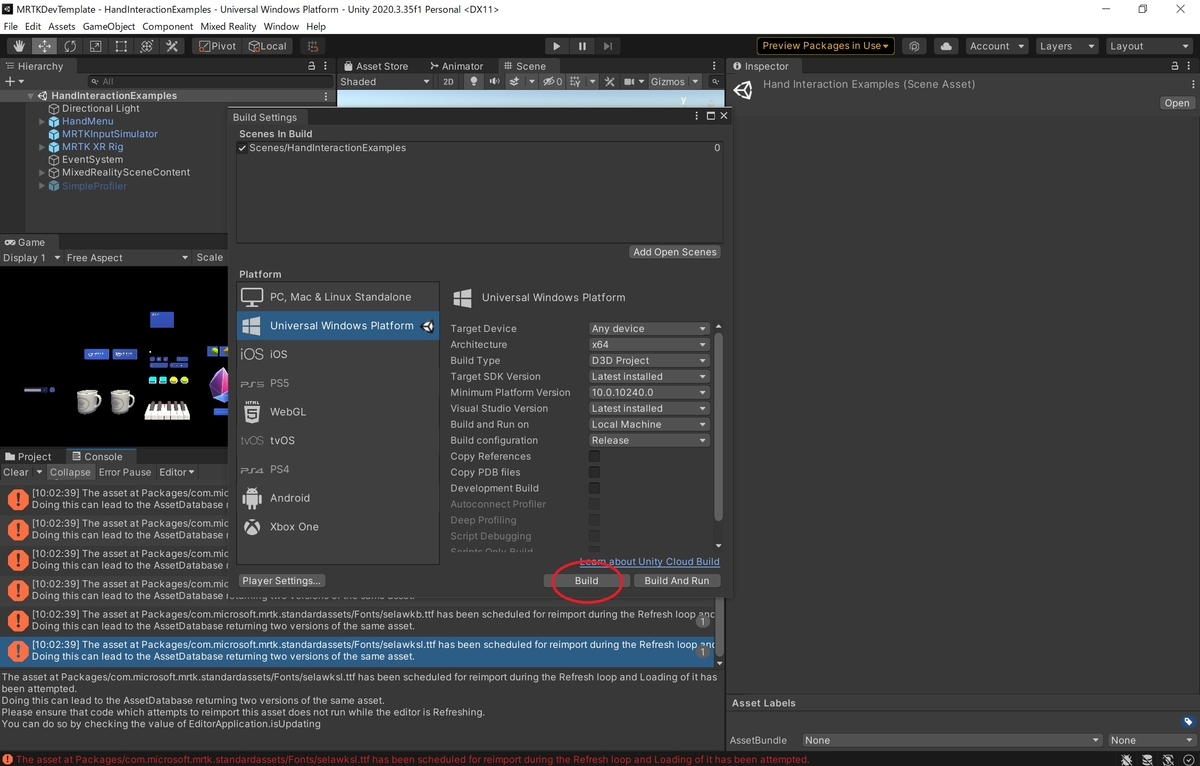Toggle the Pivot handle position button
The height and width of the screenshot is (766, 1200).
point(217,46)
